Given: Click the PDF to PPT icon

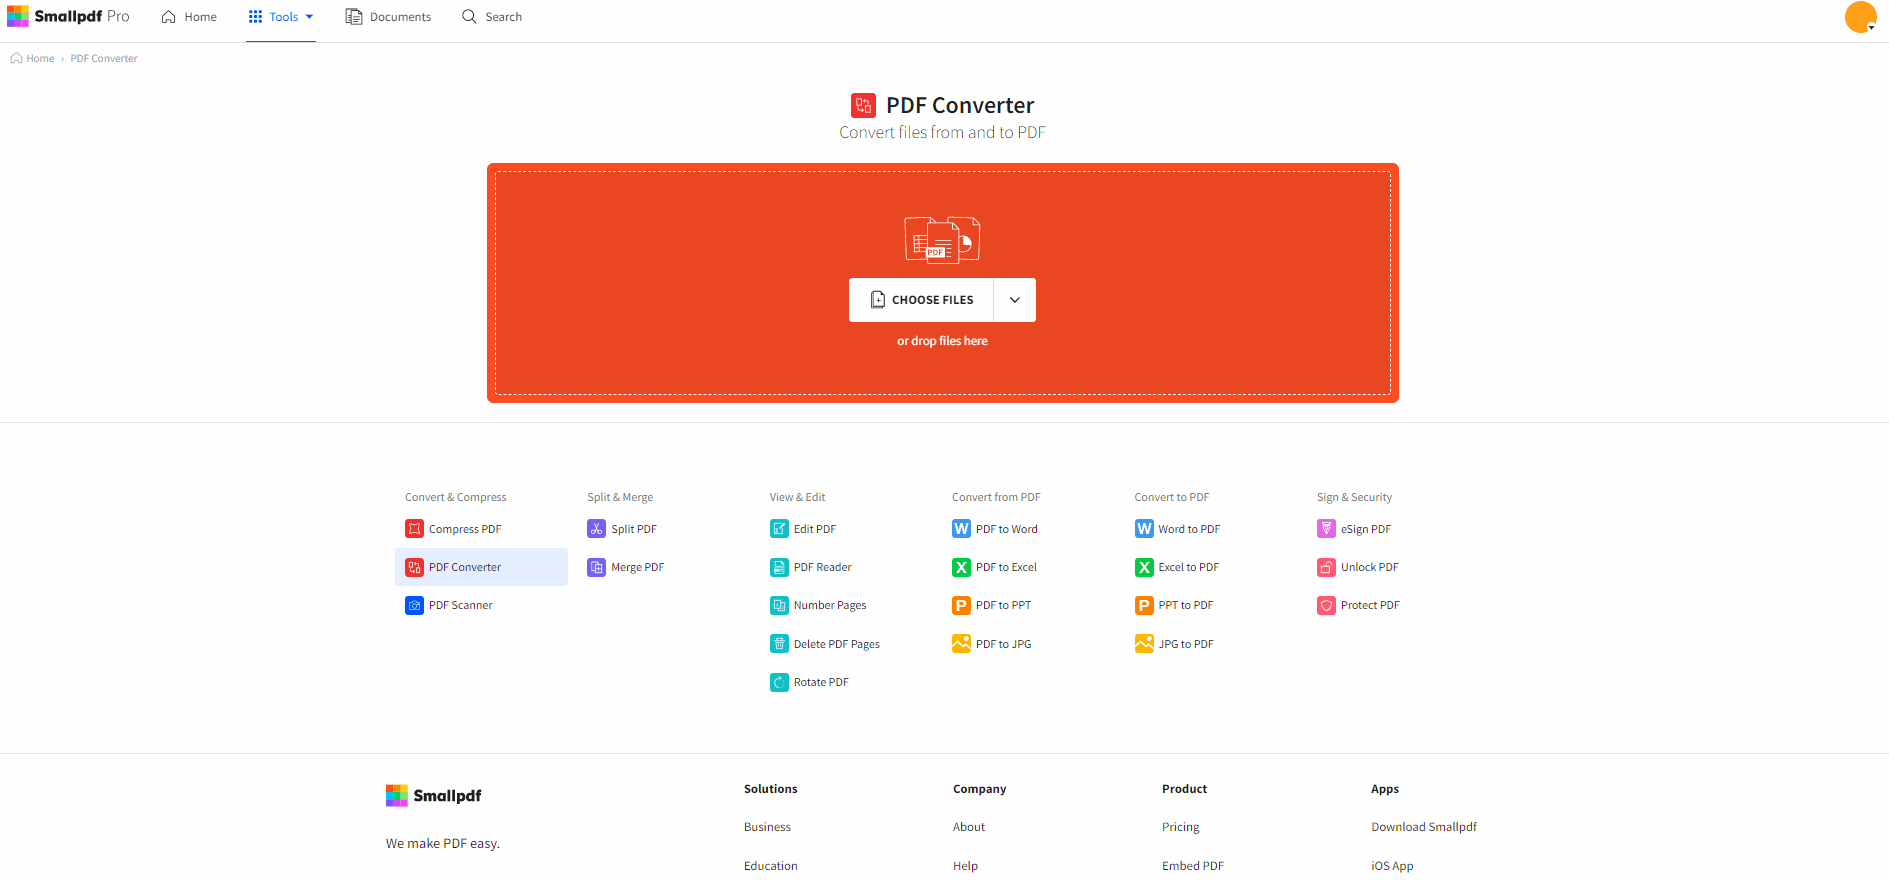Looking at the screenshot, I should coord(961,605).
